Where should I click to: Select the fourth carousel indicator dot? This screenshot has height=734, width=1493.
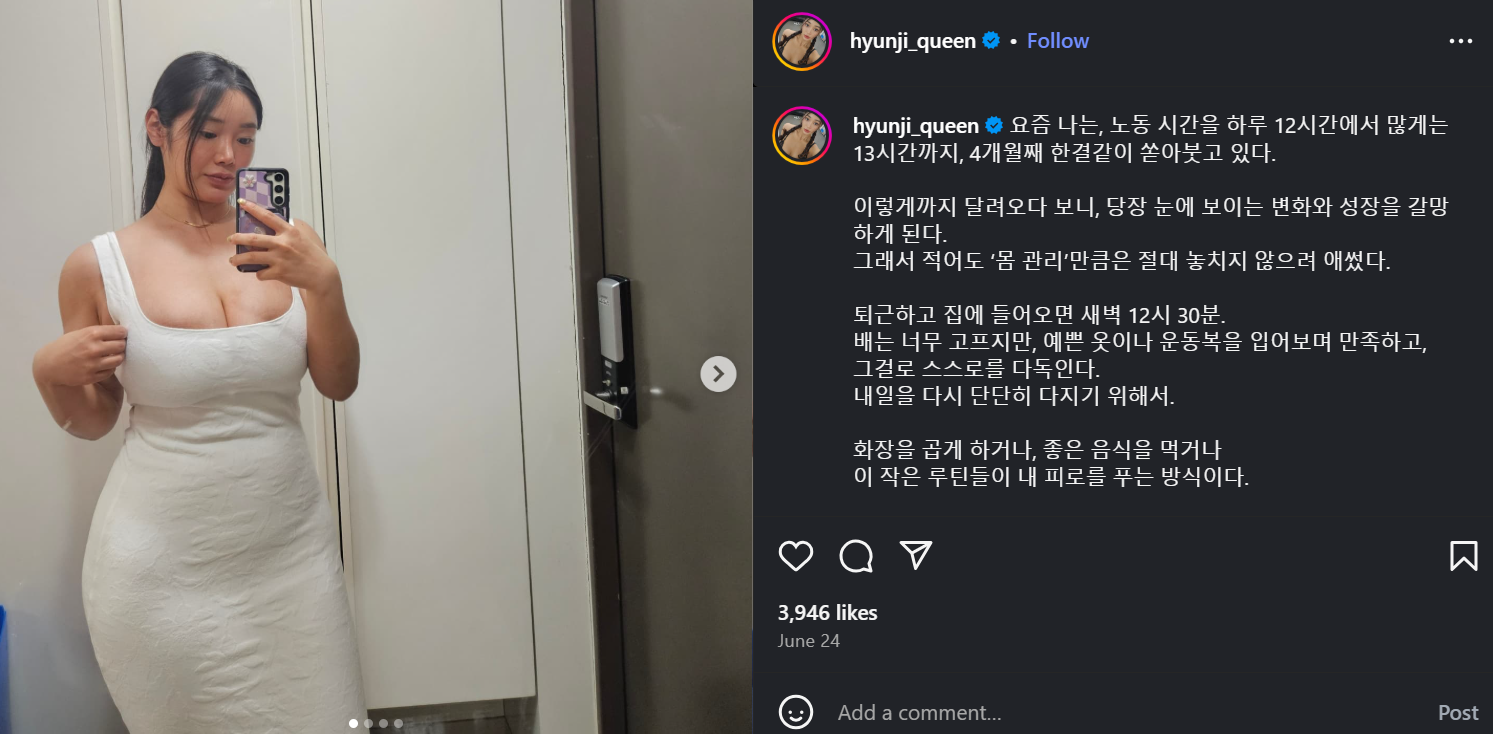[x=398, y=723]
